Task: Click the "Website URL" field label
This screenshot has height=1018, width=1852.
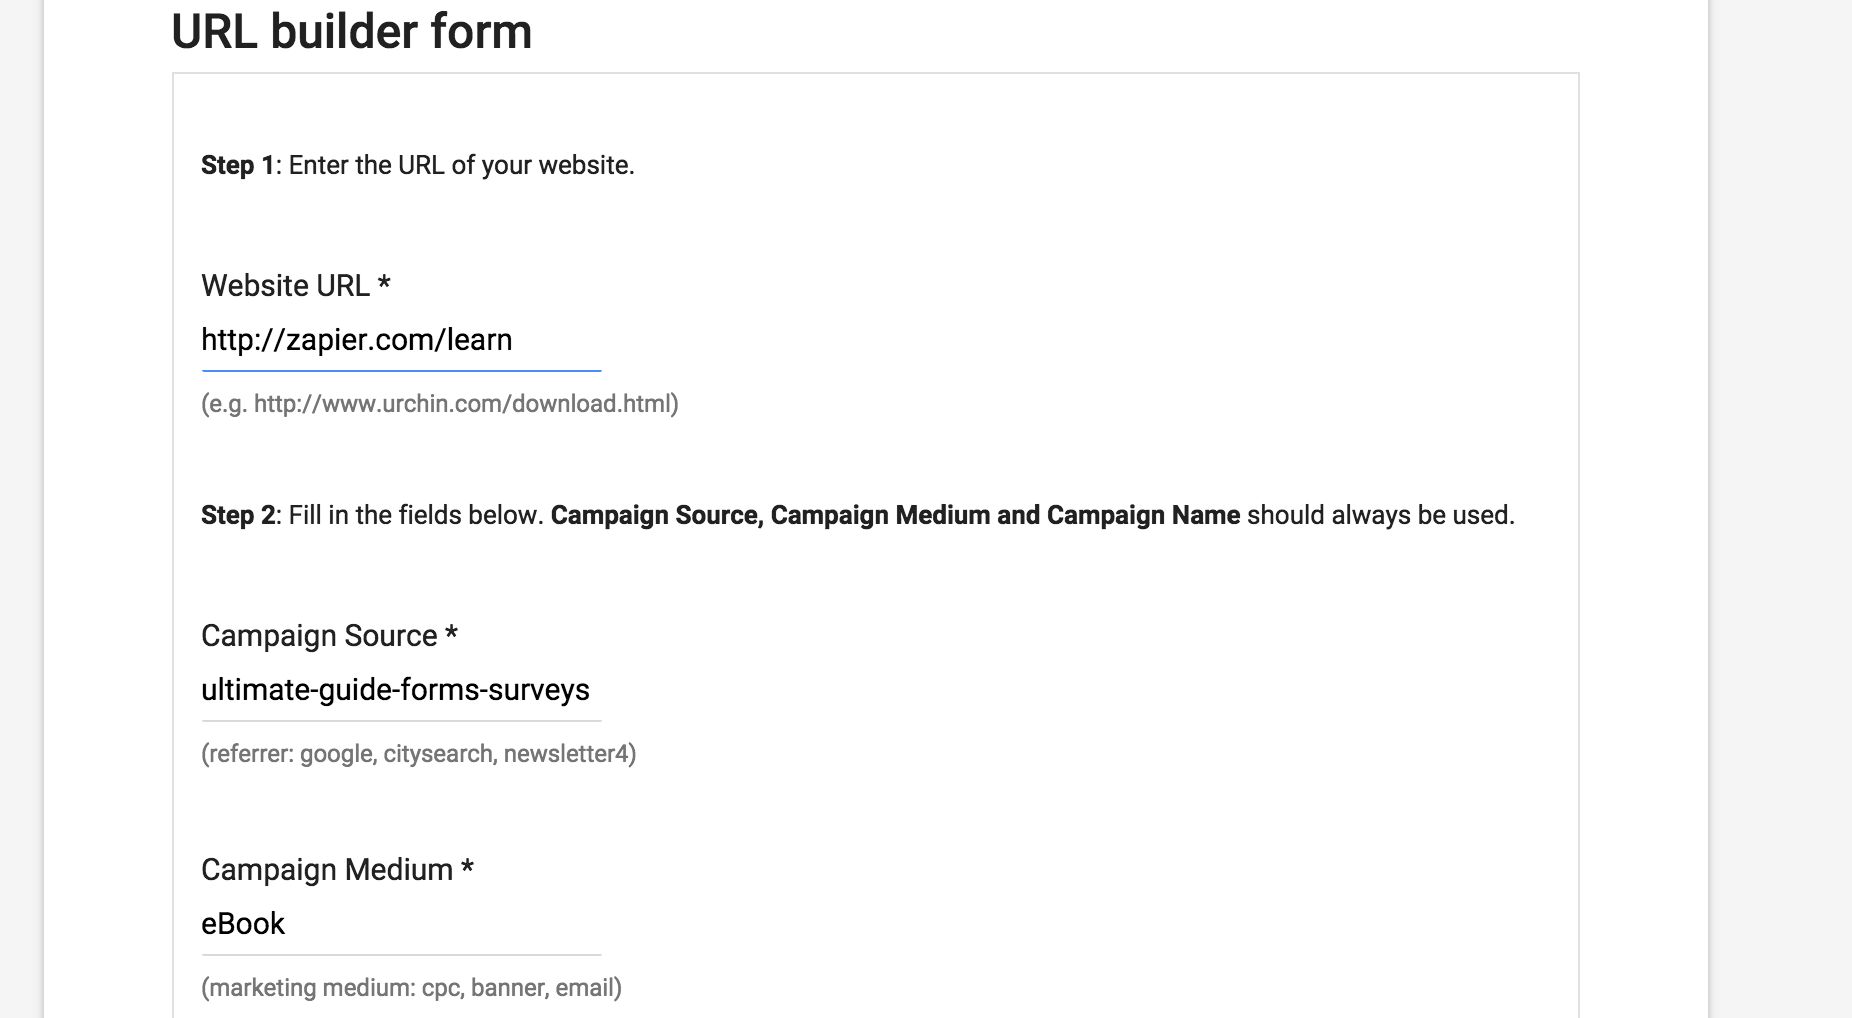Action: pos(285,286)
